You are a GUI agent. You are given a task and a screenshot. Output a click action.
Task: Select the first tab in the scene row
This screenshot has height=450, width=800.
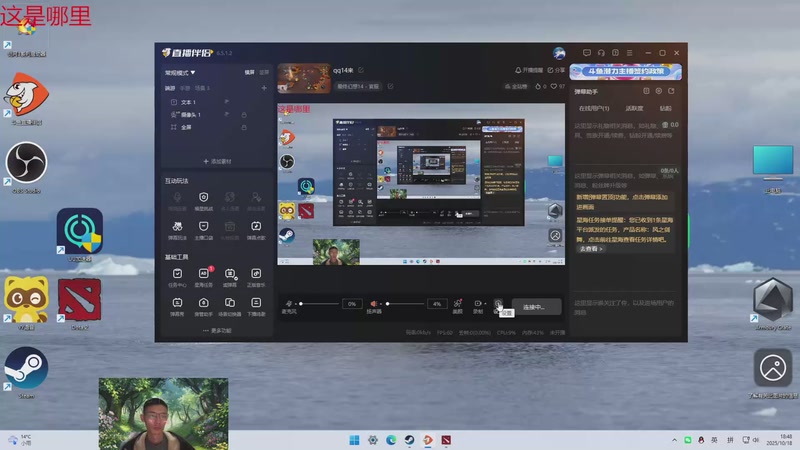point(170,88)
